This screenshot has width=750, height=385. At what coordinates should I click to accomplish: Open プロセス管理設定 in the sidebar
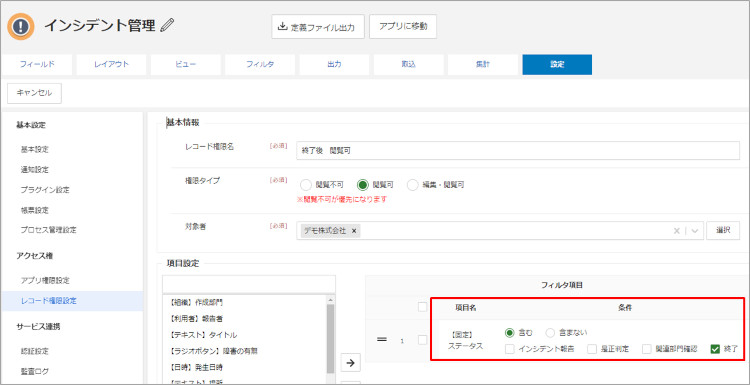[x=48, y=230]
